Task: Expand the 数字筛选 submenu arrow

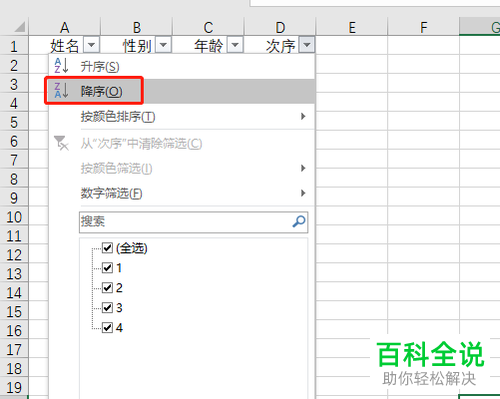Action: click(303, 193)
